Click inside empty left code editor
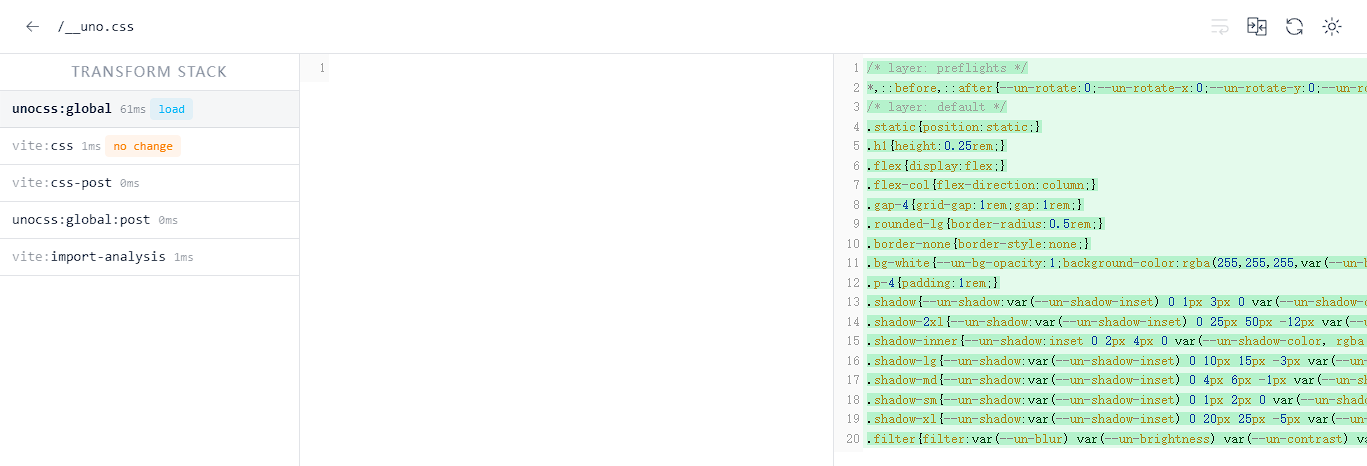 (x=580, y=260)
